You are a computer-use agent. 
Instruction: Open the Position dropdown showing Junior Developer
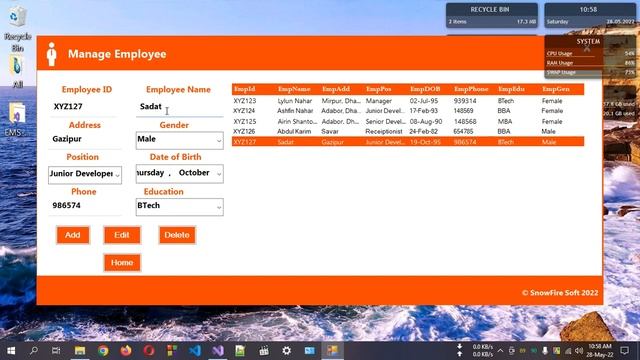[85, 175]
